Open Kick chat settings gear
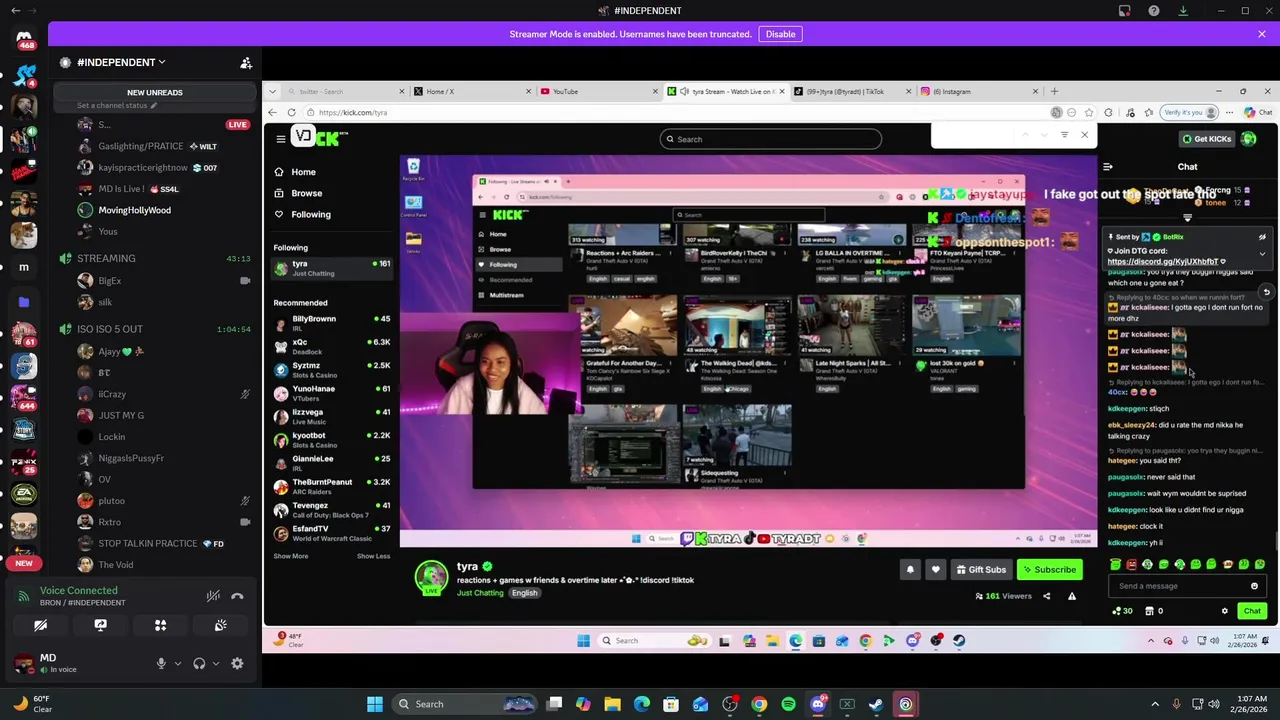Viewport: 1280px width, 720px height. point(1224,611)
